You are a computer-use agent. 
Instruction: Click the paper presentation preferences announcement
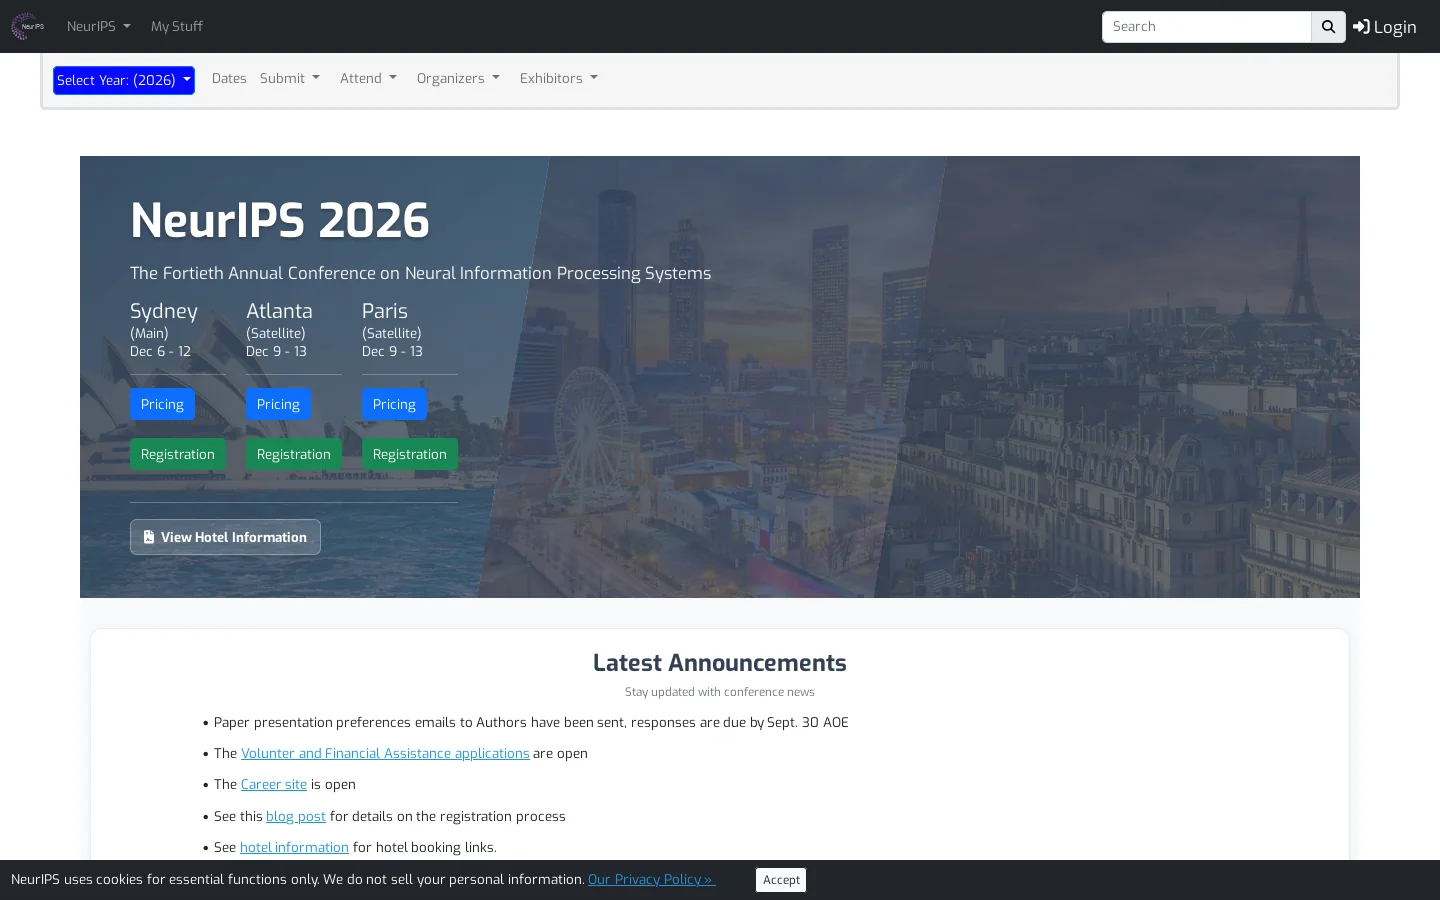pos(531,722)
